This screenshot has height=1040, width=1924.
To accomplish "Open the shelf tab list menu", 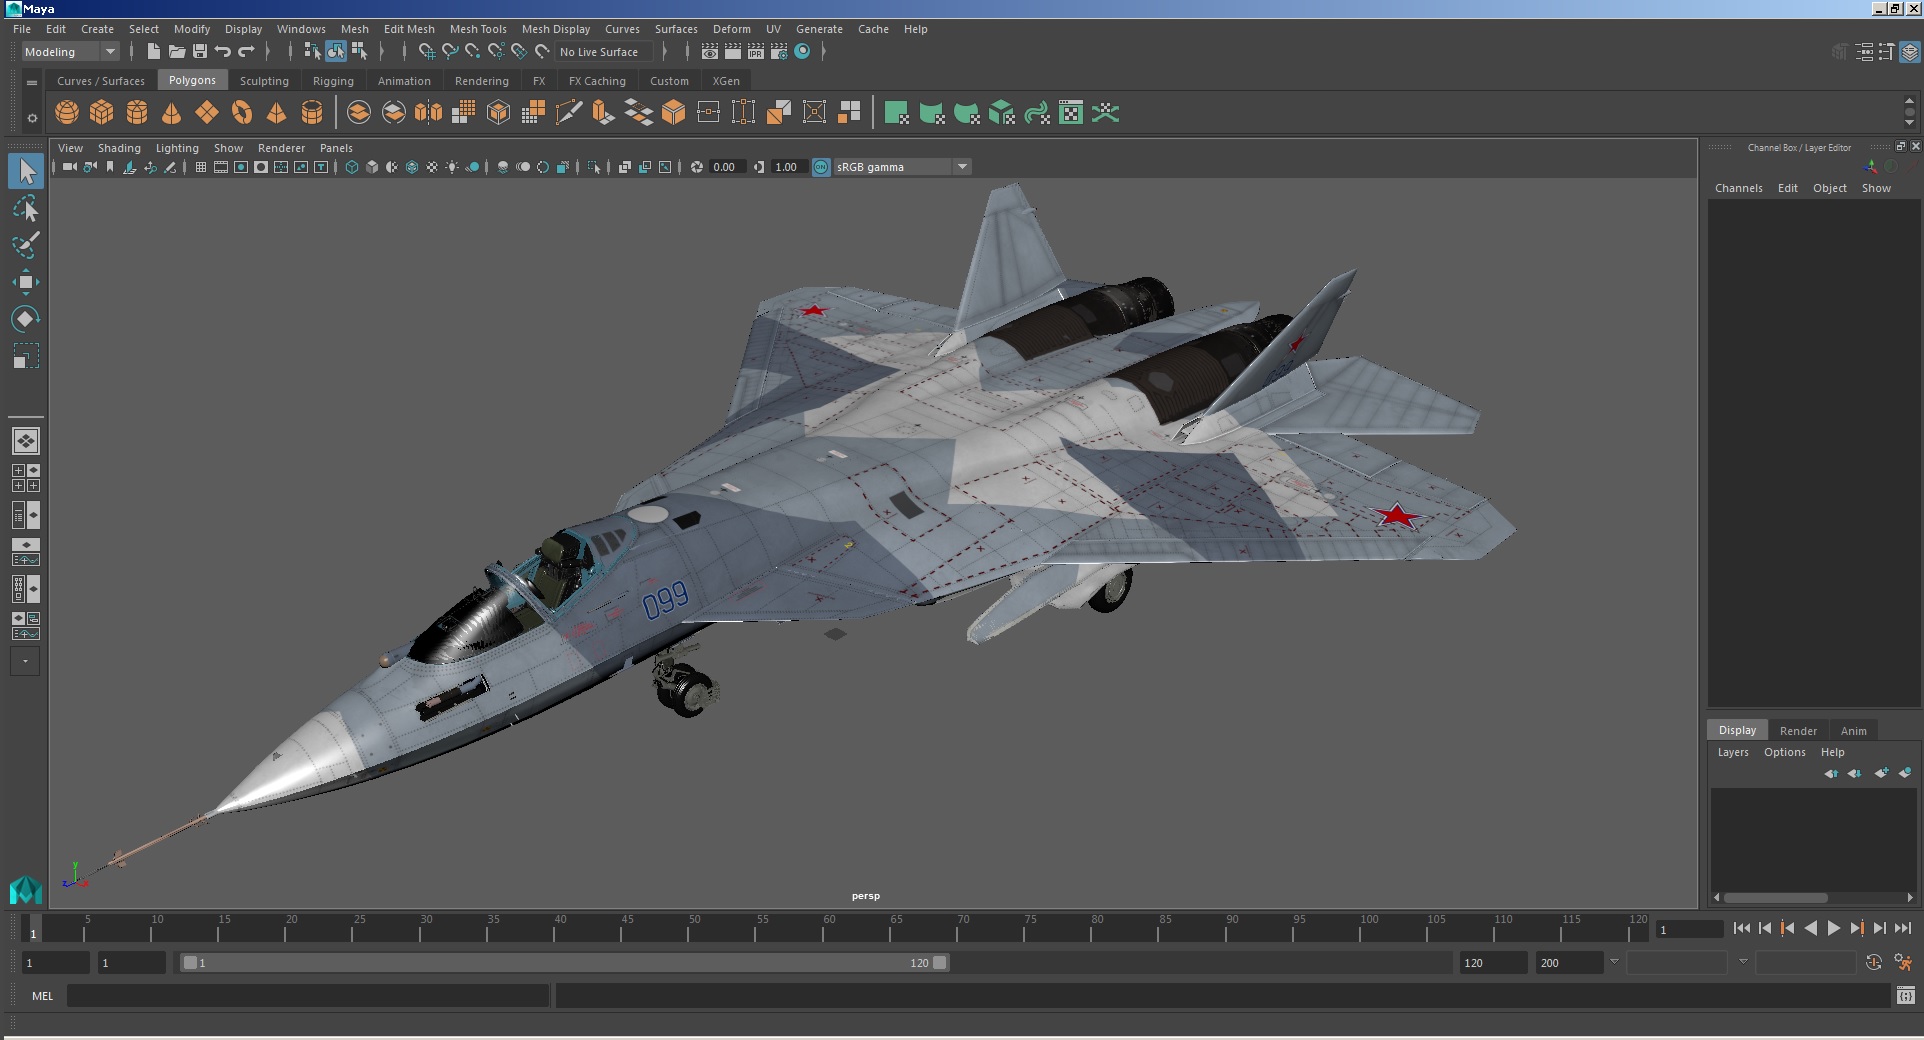I will (32, 83).
